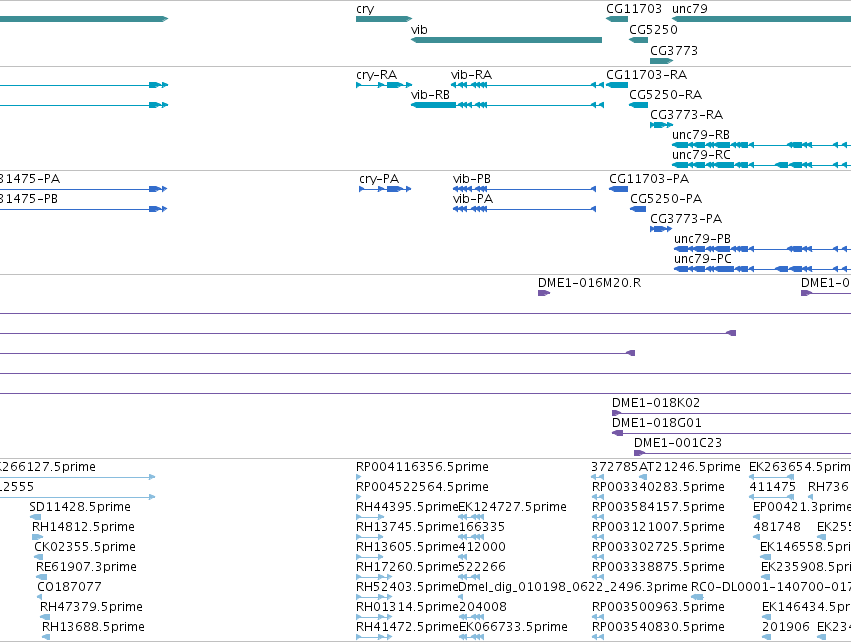Click the RH44395.5prime EST label
The image size is (851, 642).
pos(407,507)
